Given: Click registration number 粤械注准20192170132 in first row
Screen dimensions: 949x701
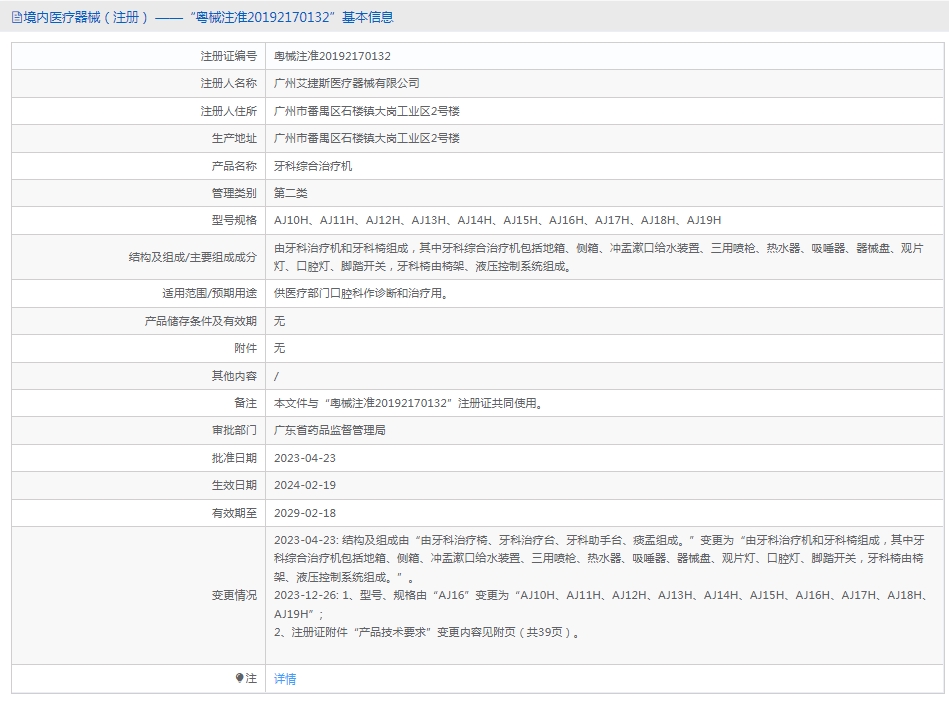Looking at the screenshot, I should 332,56.
